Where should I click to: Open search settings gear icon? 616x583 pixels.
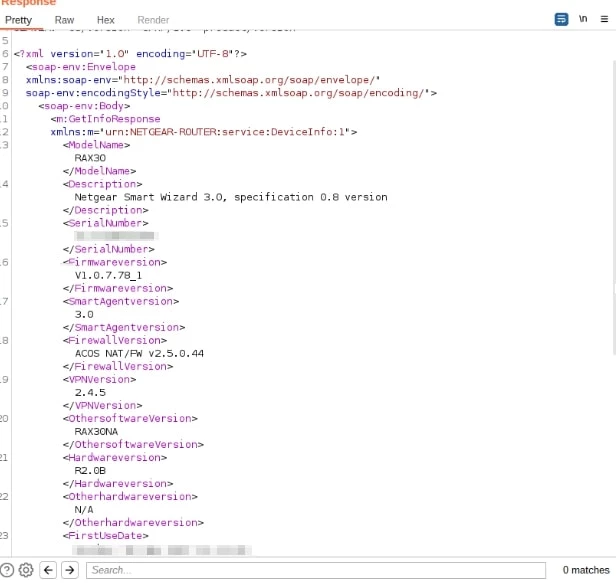pyautogui.click(x=26, y=570)
